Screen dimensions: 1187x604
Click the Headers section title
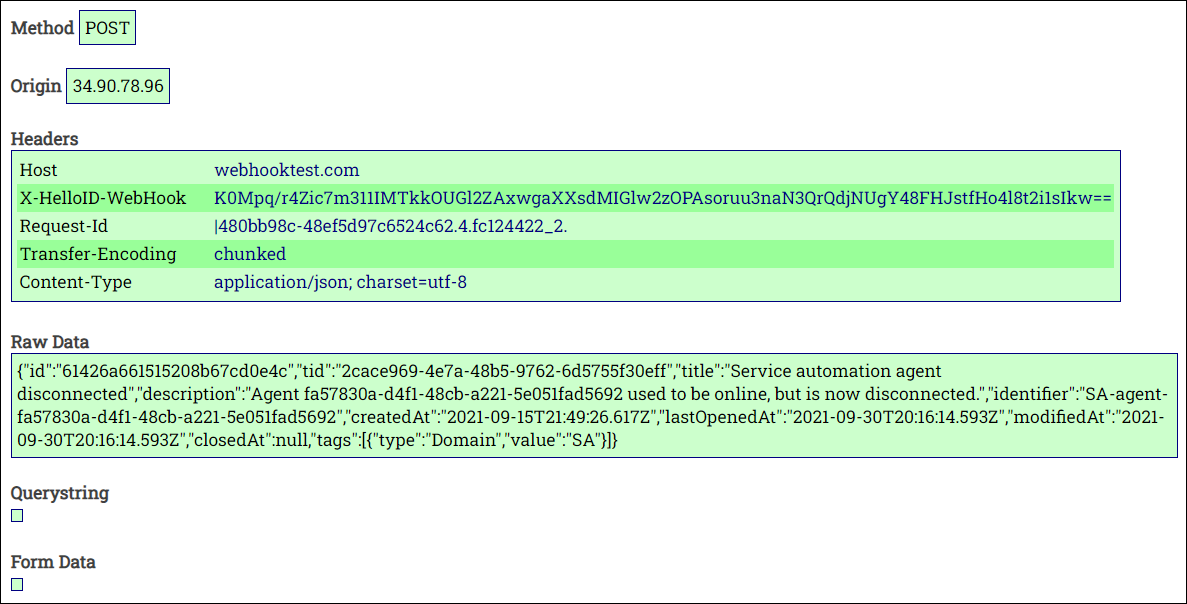(45, 139)
